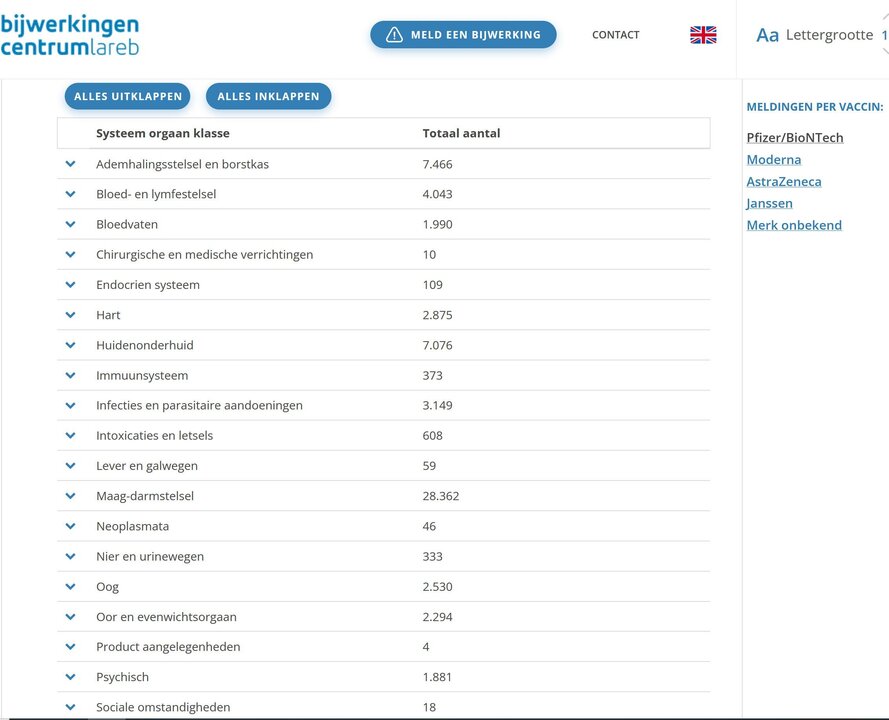Screen dimensions: 889x720
Task: Expand the Bloed- en lymfestelsel row
Action: pyautogui.click(x=71, y=194)
